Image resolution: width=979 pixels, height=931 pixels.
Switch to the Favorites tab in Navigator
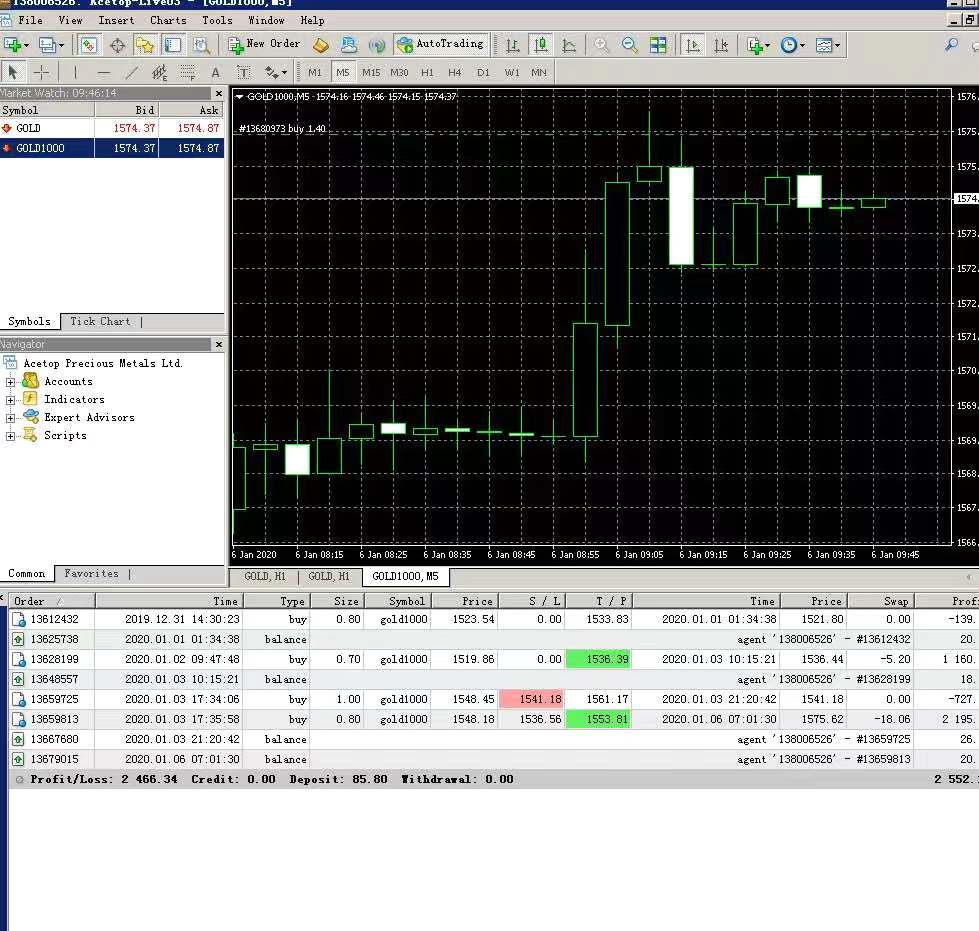click(91, 573)
